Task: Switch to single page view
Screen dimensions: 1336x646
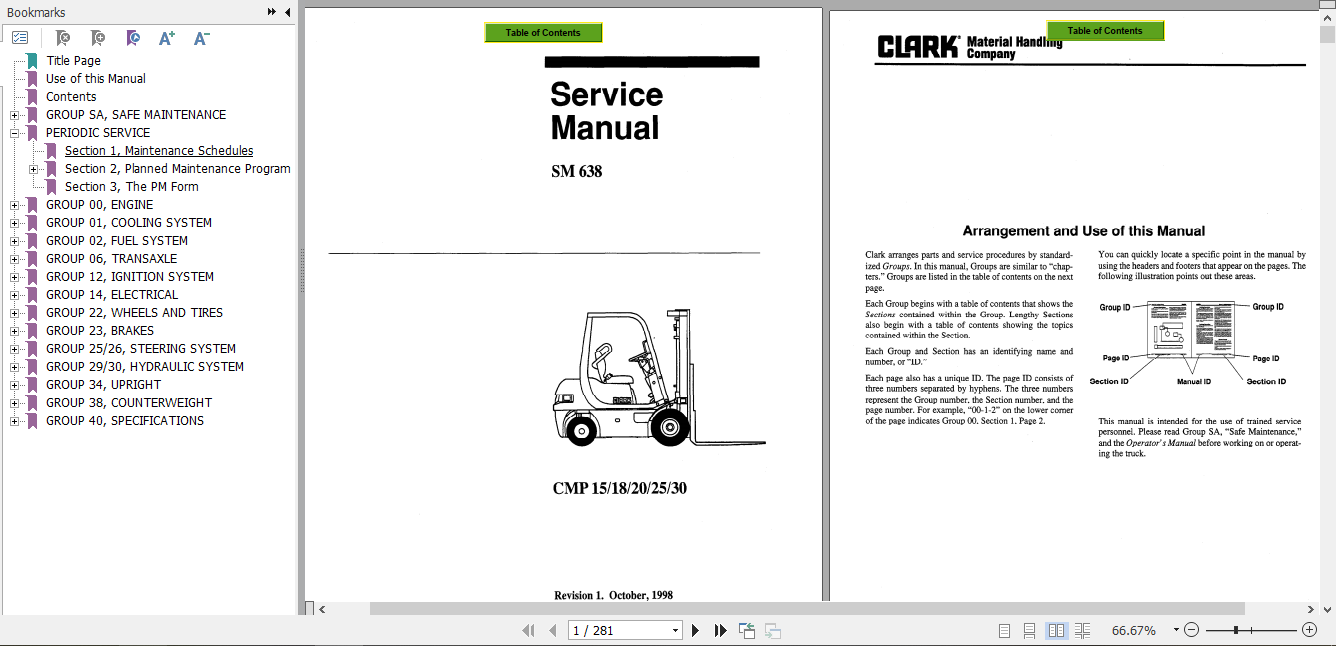Action: (1005, 631)
